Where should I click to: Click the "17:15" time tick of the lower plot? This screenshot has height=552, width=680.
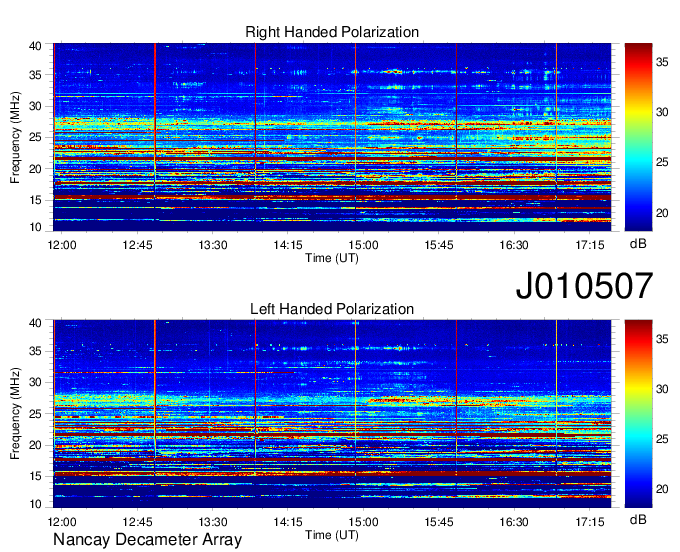[x=590, y=522]
